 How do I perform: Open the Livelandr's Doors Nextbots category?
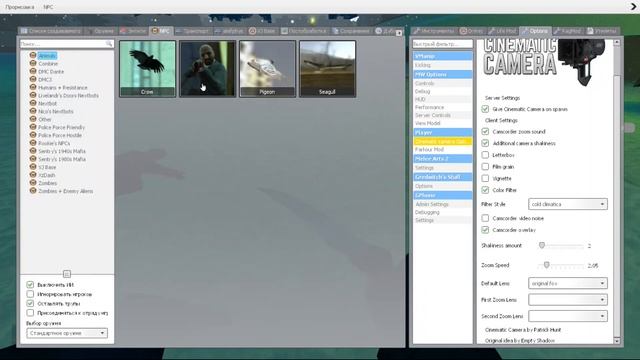tap(68, 95)
